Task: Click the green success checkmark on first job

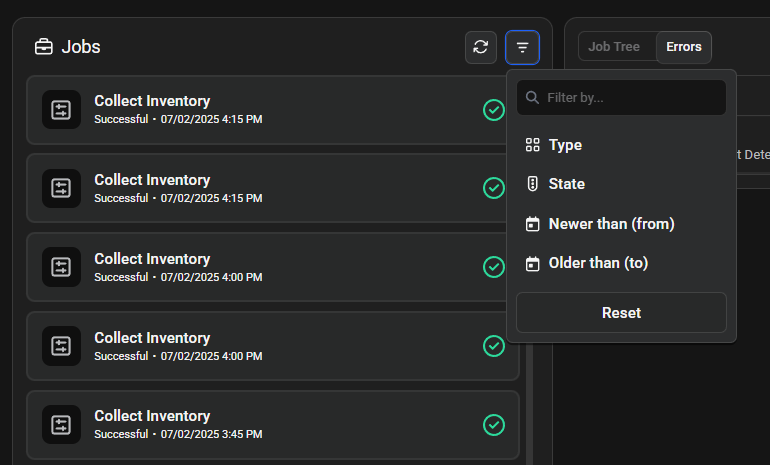Action: pos(493,109)
